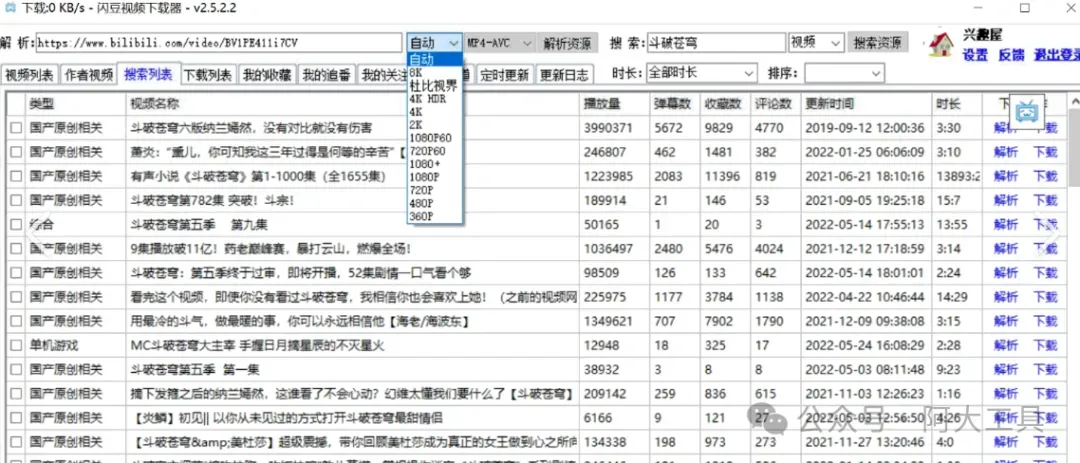
Task: Switch to 定时更新 tab
Action: (x=504, y=76)
